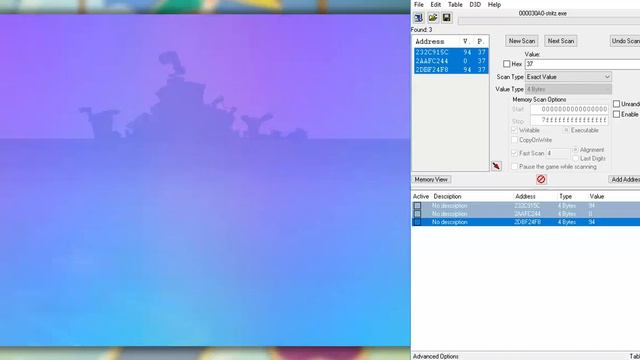
Task: Toggle the Enable speedhack checkbox
Action: tap(616, 114)
